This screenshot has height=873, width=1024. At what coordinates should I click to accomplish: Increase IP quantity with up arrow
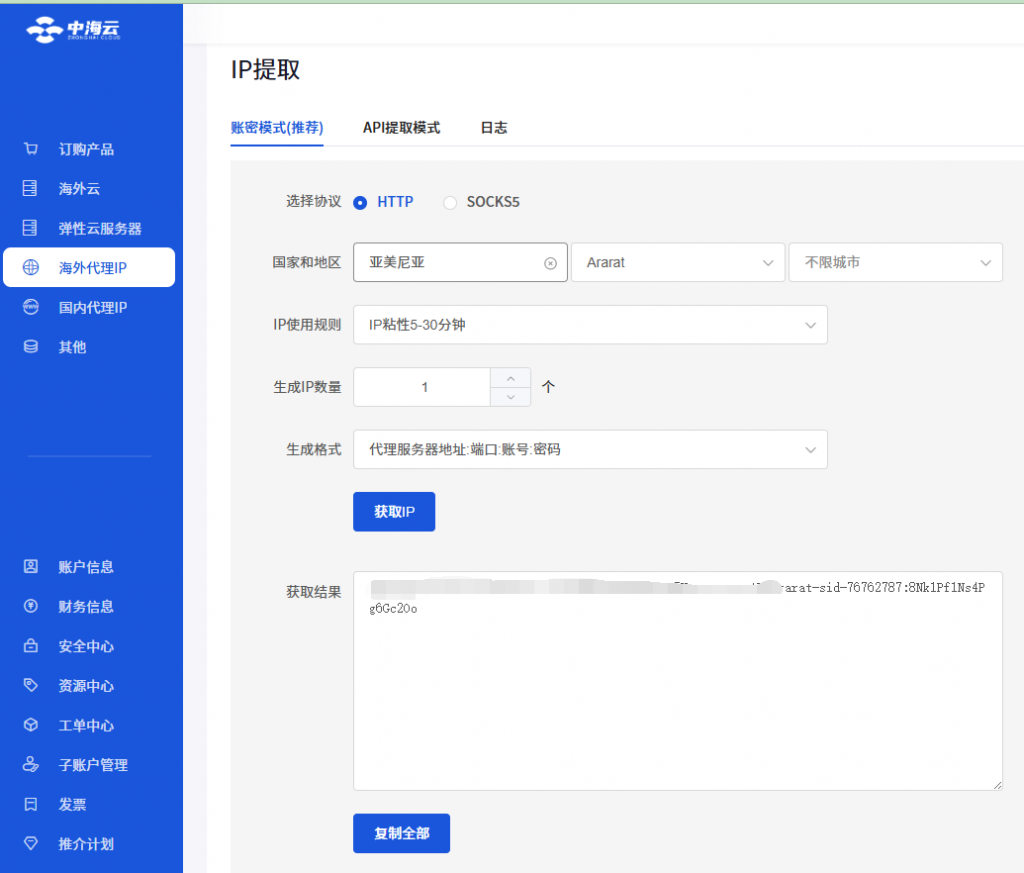pos(511,377)
